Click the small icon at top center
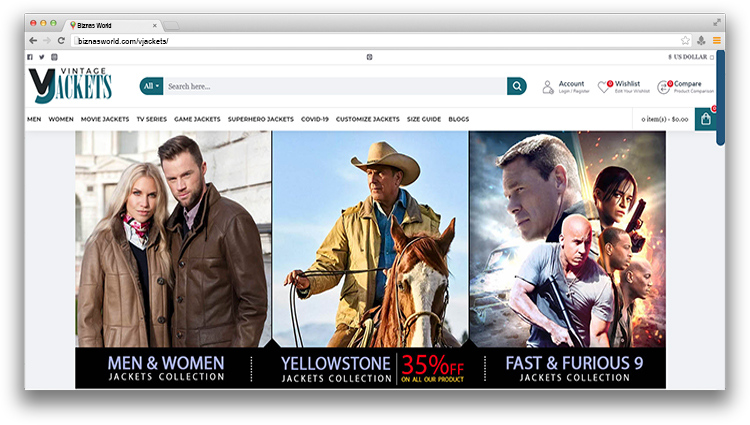Viewport: 750px width, 425px height. [369, 57]
